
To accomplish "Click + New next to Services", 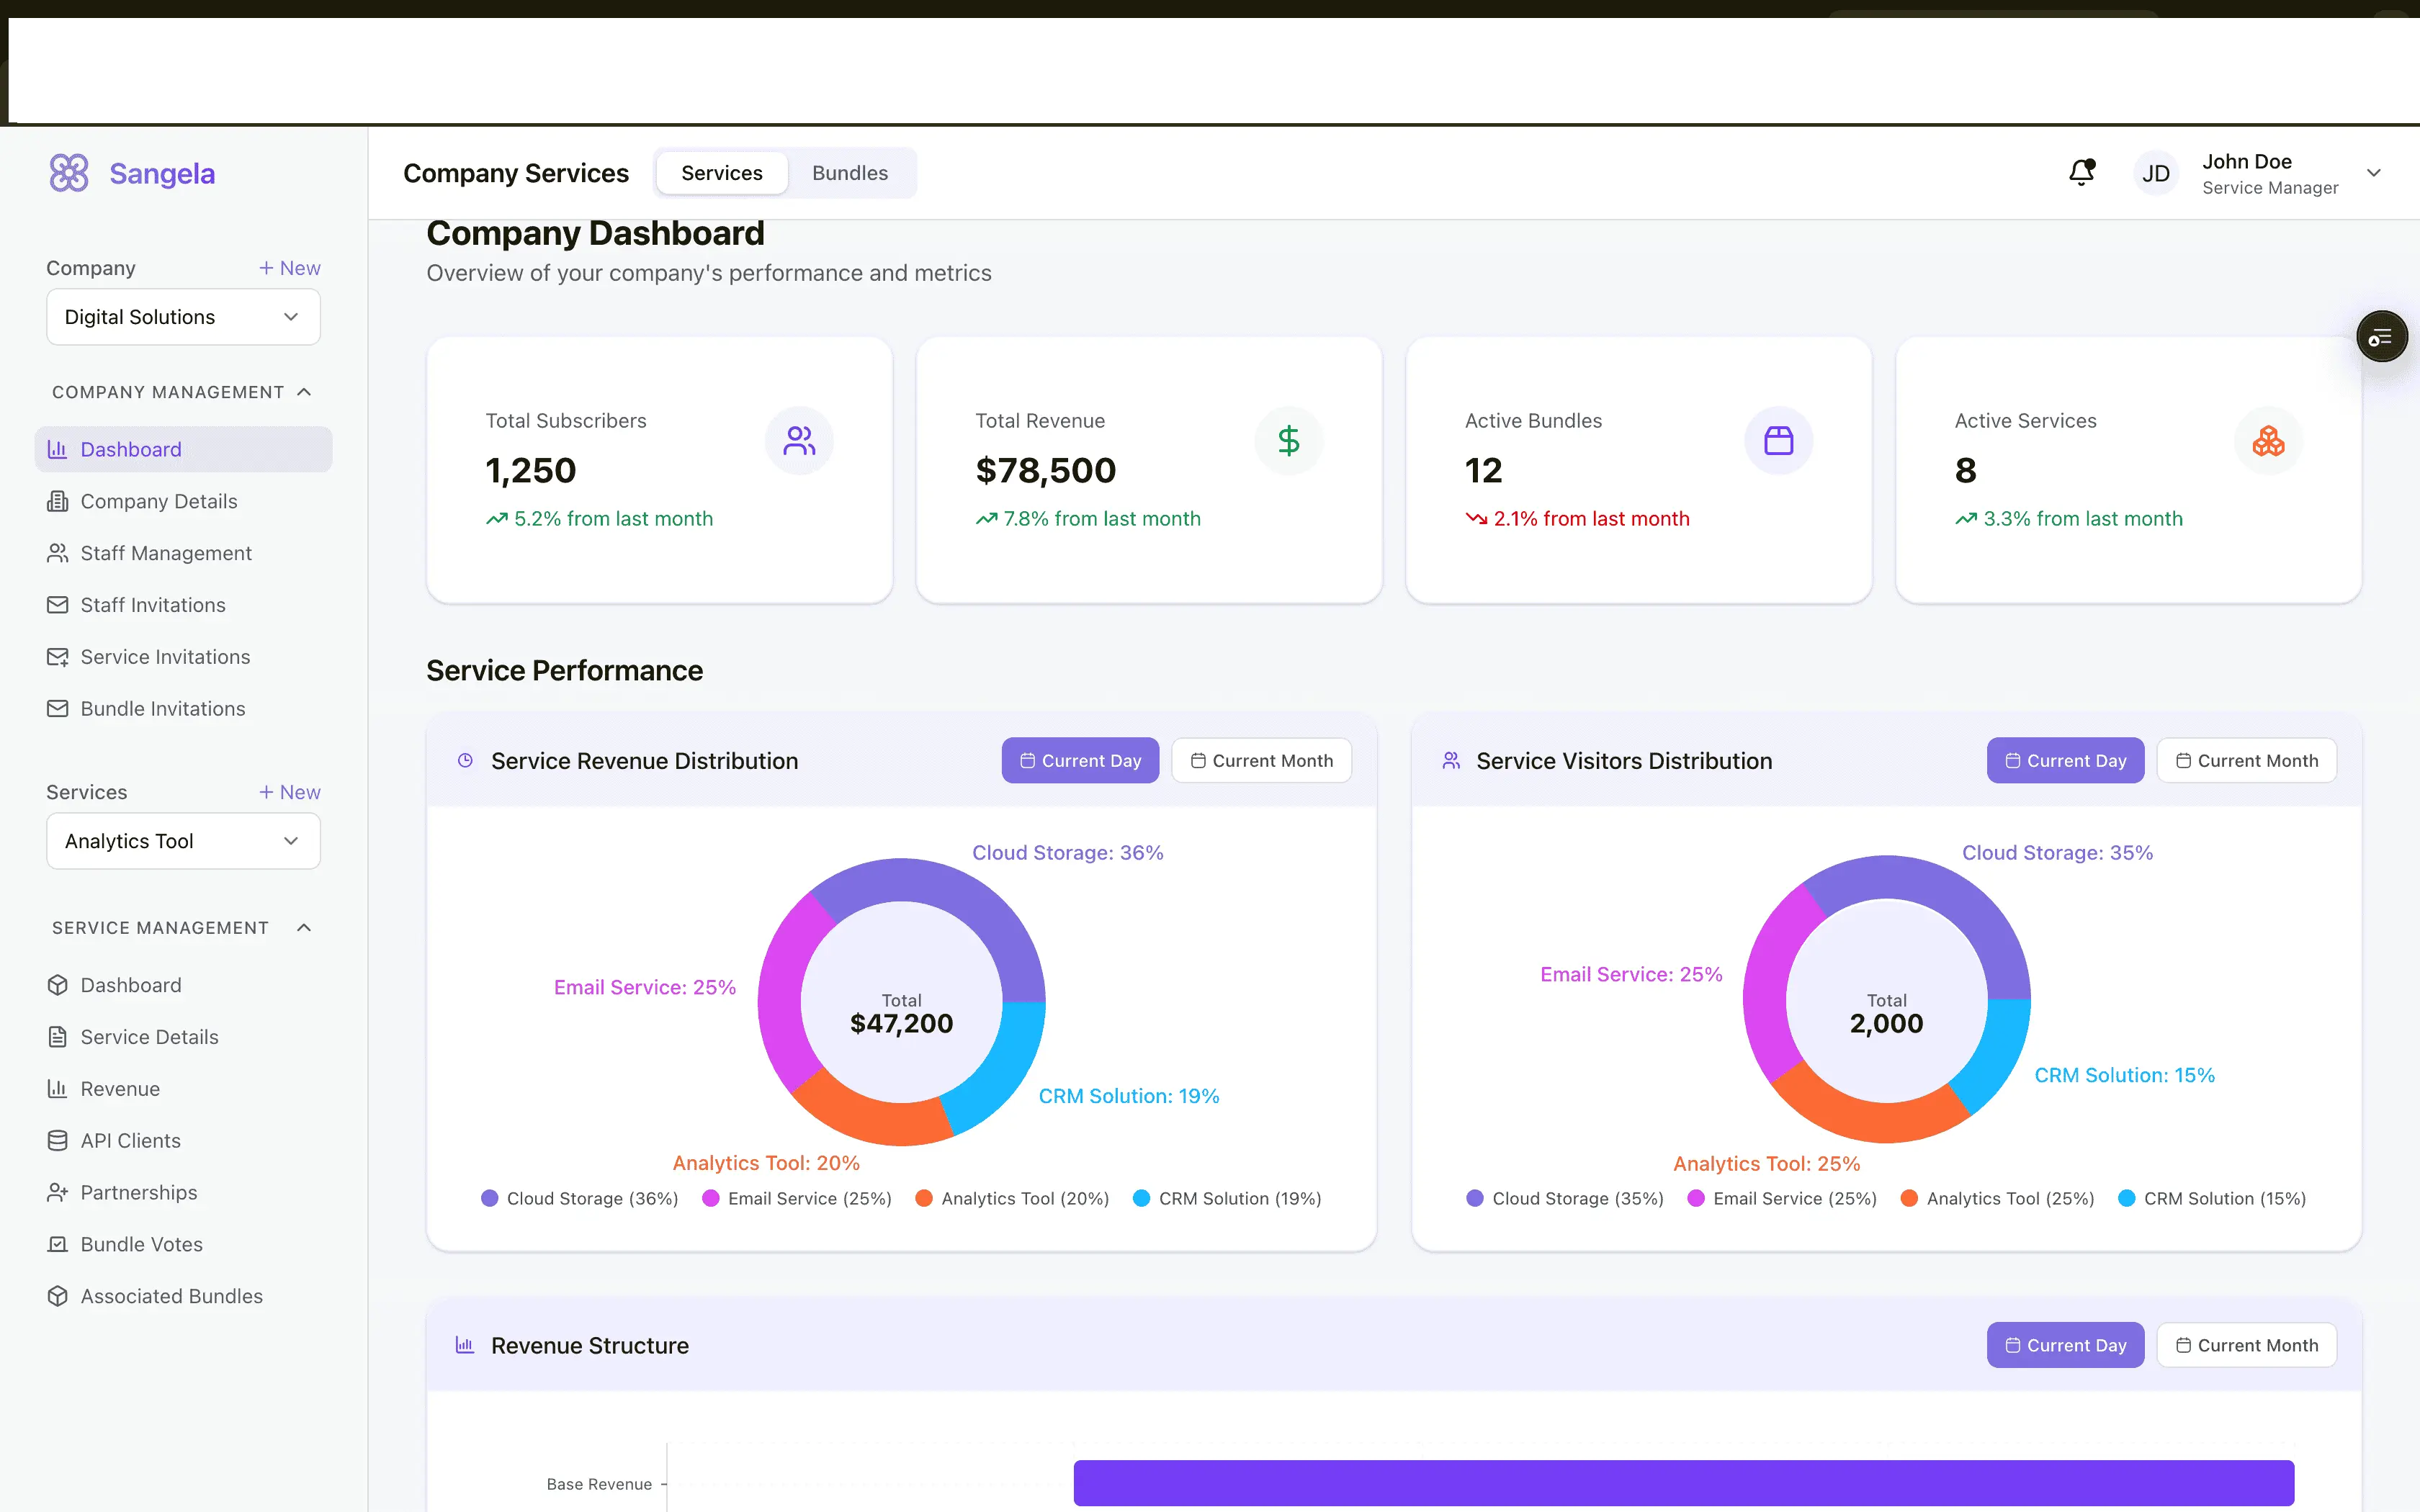I will 289,792.
